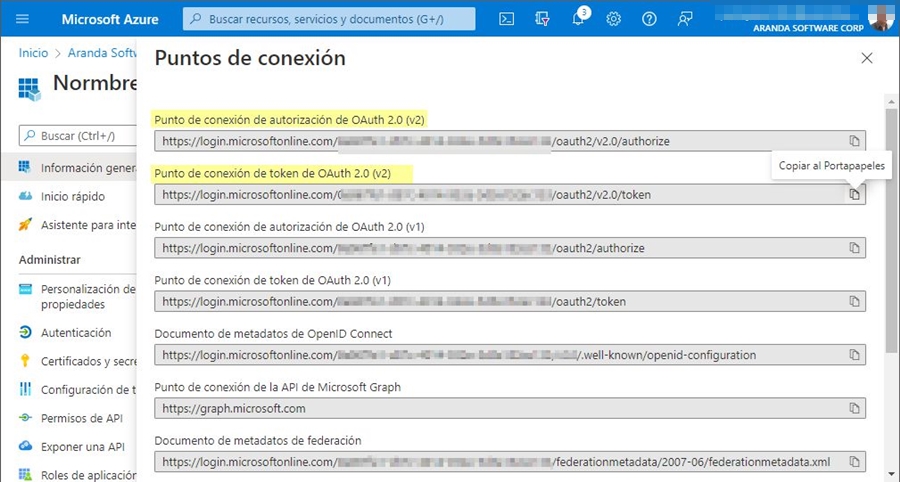Click the user account avatar

[x=880, y=18]
